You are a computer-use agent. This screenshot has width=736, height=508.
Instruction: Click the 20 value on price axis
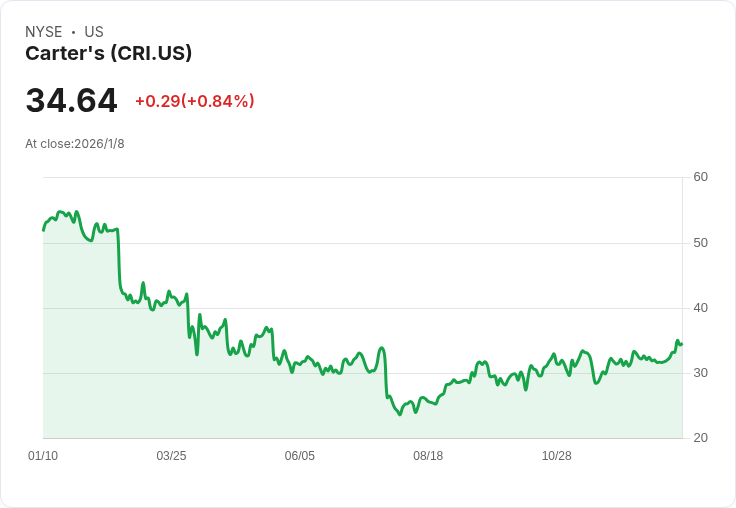(700, 438)
